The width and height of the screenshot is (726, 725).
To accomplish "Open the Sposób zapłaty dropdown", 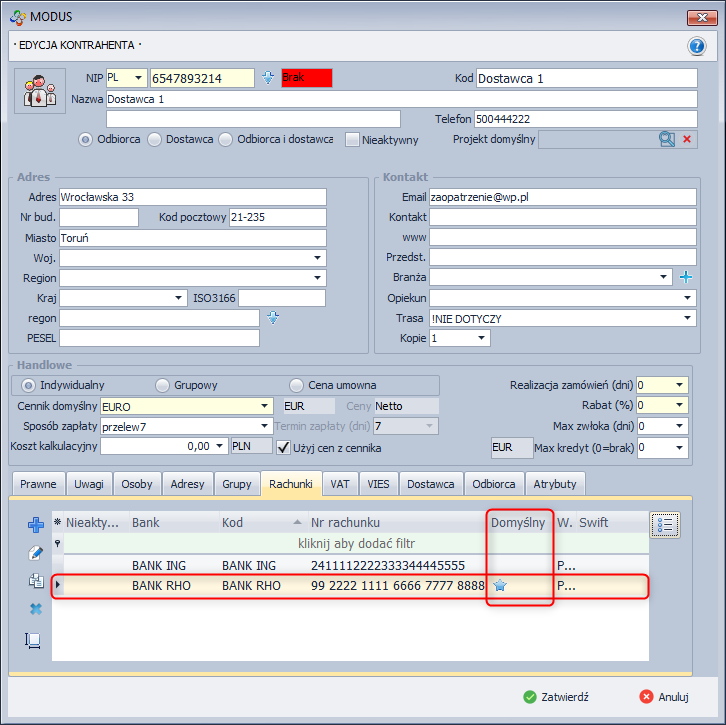I will [264, 426].
